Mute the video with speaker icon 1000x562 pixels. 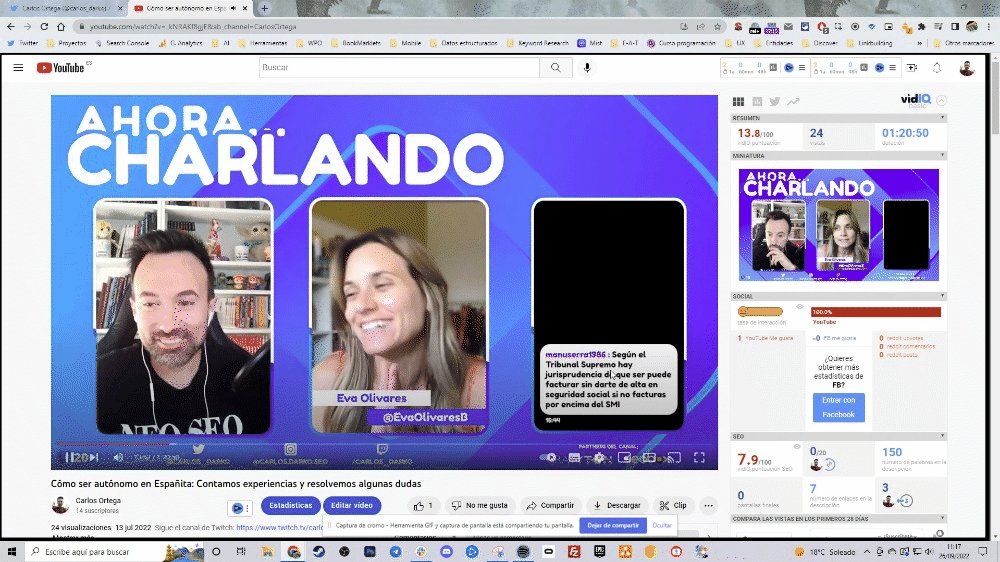(119, 457)
